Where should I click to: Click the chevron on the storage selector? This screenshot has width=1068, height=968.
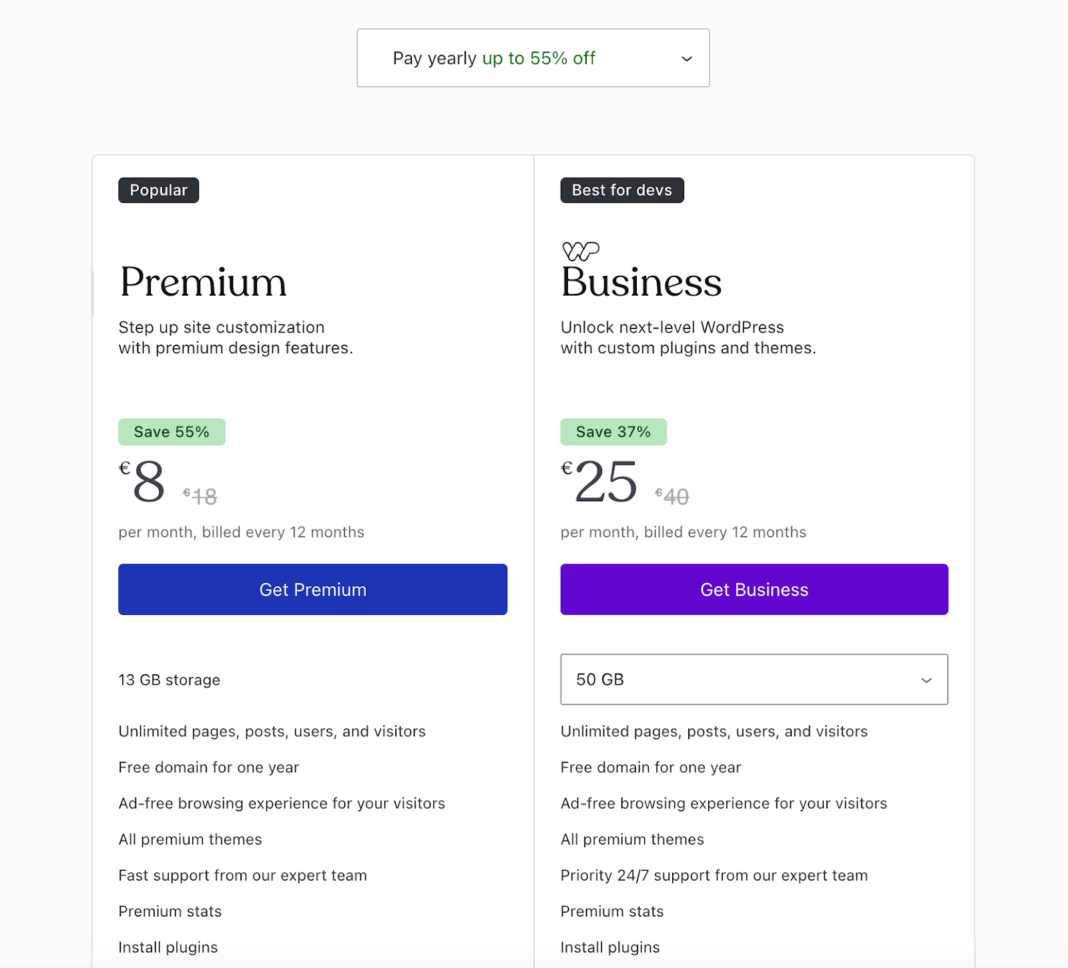[926, 679]
